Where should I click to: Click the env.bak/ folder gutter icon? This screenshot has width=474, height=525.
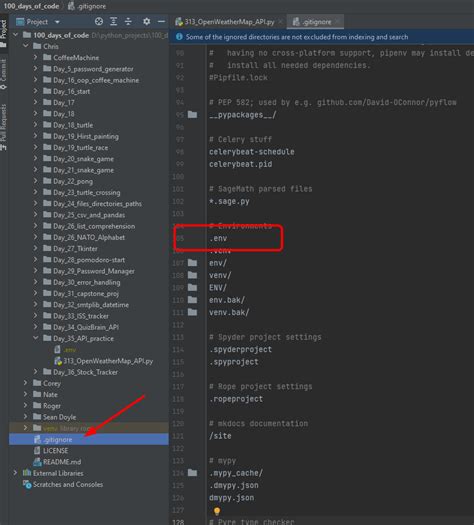[192, 300]
